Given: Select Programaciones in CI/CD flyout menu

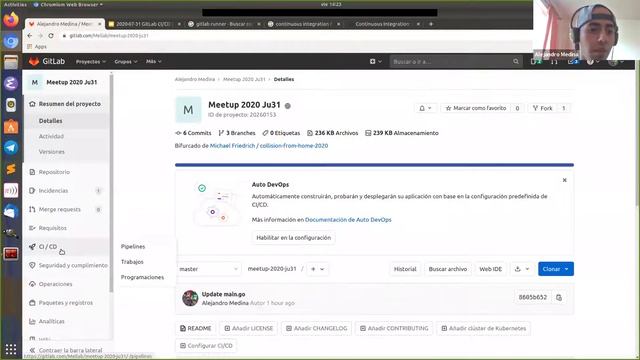Looking at the screenshot, I should pyautogui.click(x=142, y=277).
